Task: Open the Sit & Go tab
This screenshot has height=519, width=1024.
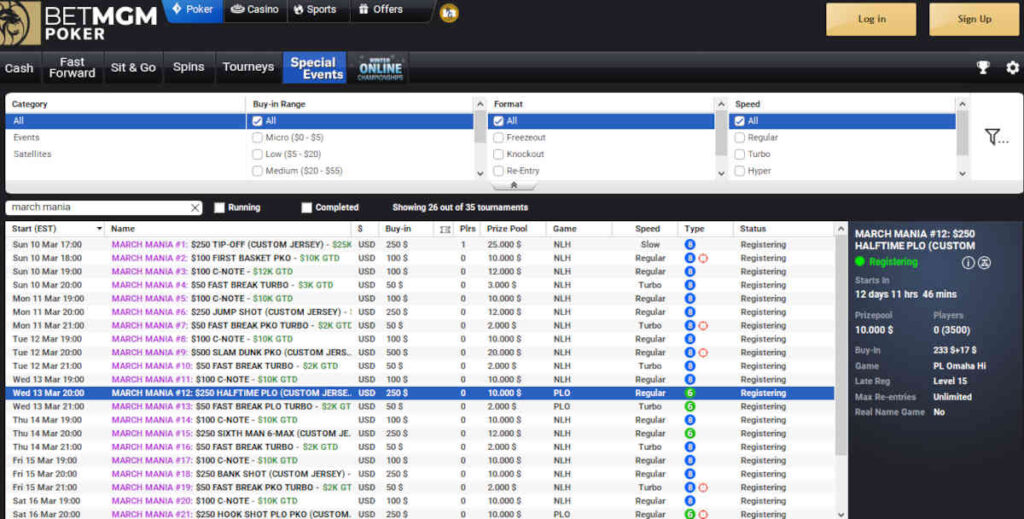Action: tap(133, 68)
